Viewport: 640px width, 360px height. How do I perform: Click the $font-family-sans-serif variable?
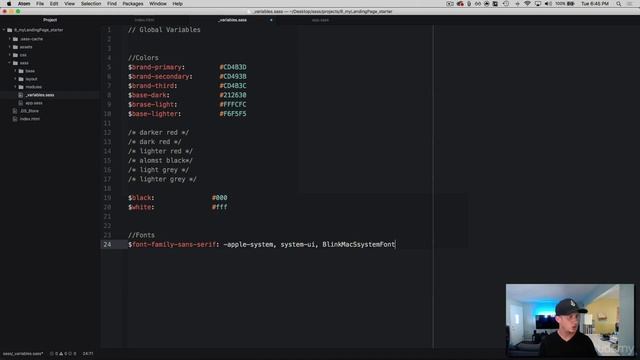tap(172, 244)
